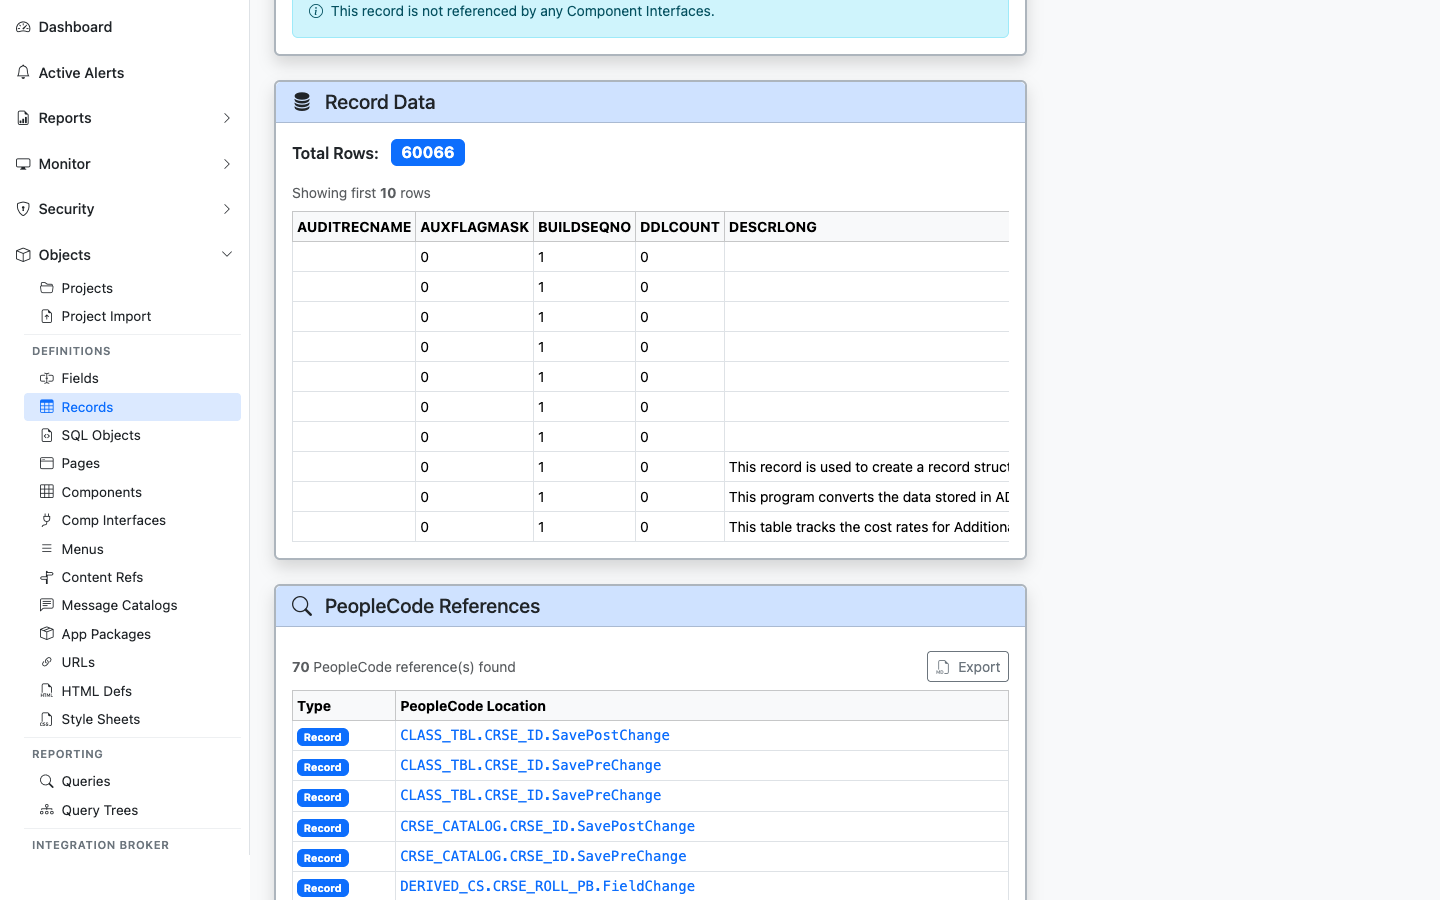The image size is (1440, 900).
Task: Click the Reports chart icon
Action: [23, 118]
